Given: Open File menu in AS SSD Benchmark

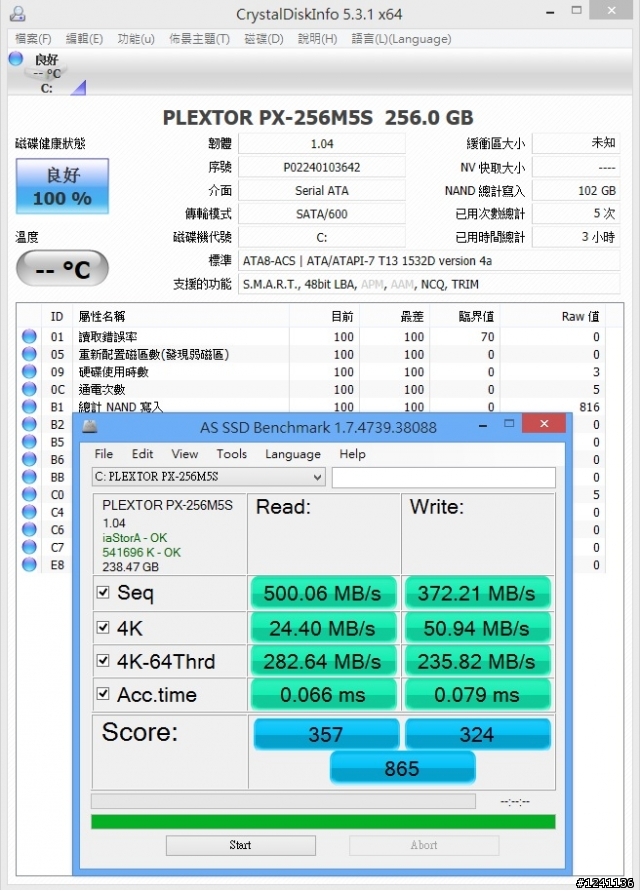Looking at the screenshot, I should [103, 454].
